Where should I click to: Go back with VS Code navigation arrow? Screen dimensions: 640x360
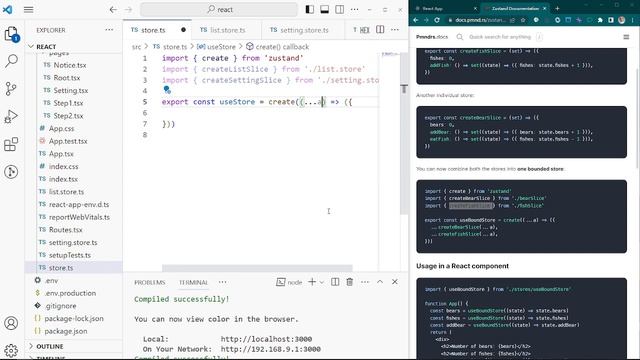[113, 9]
